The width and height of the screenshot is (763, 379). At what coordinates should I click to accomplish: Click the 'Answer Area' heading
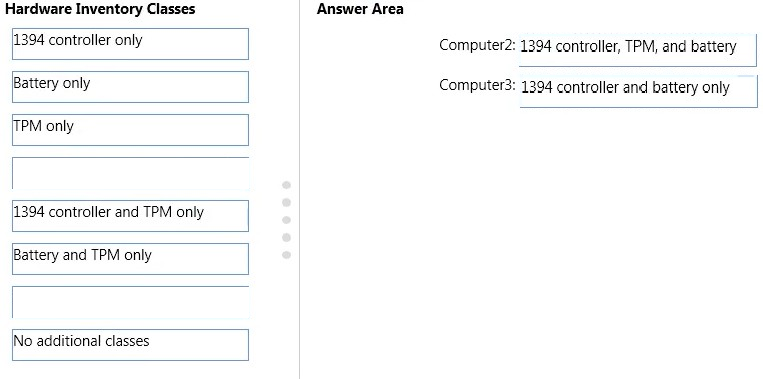coord(360,9)
